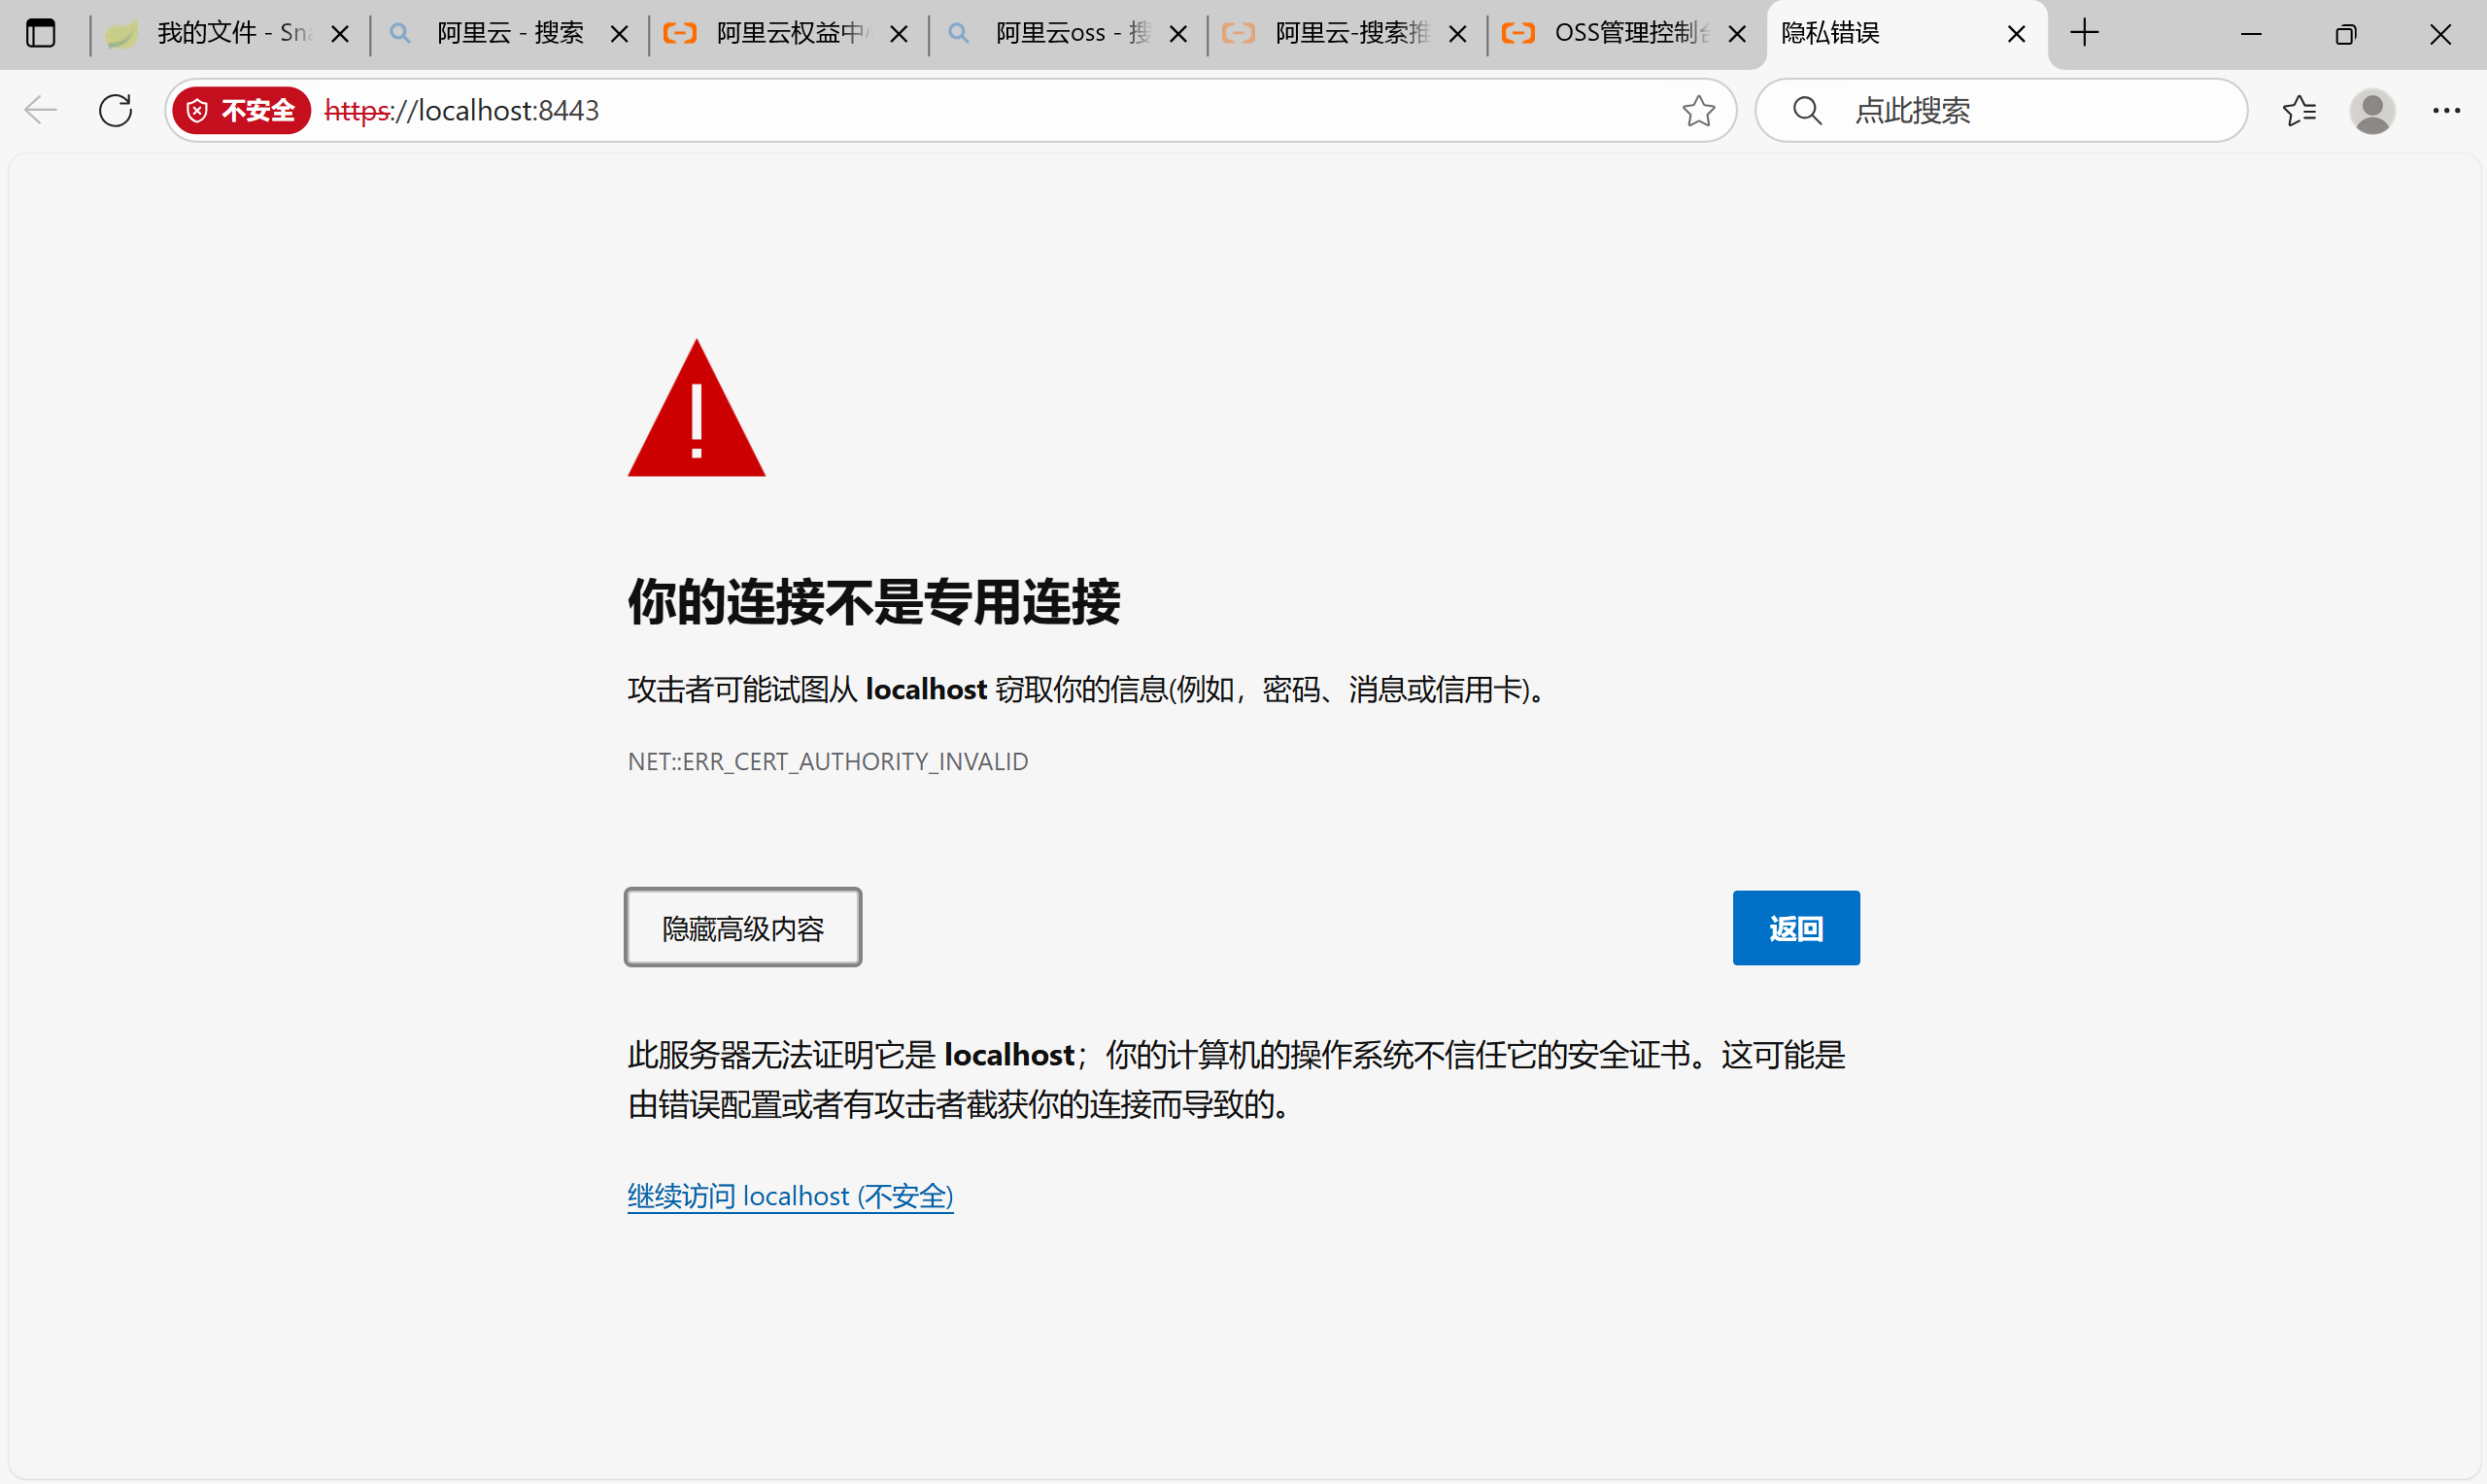Image resolution: width=2487 pixels, height=1484 pixels.
Task: Click the back navigation arrow
Action: tap(40, 110)
